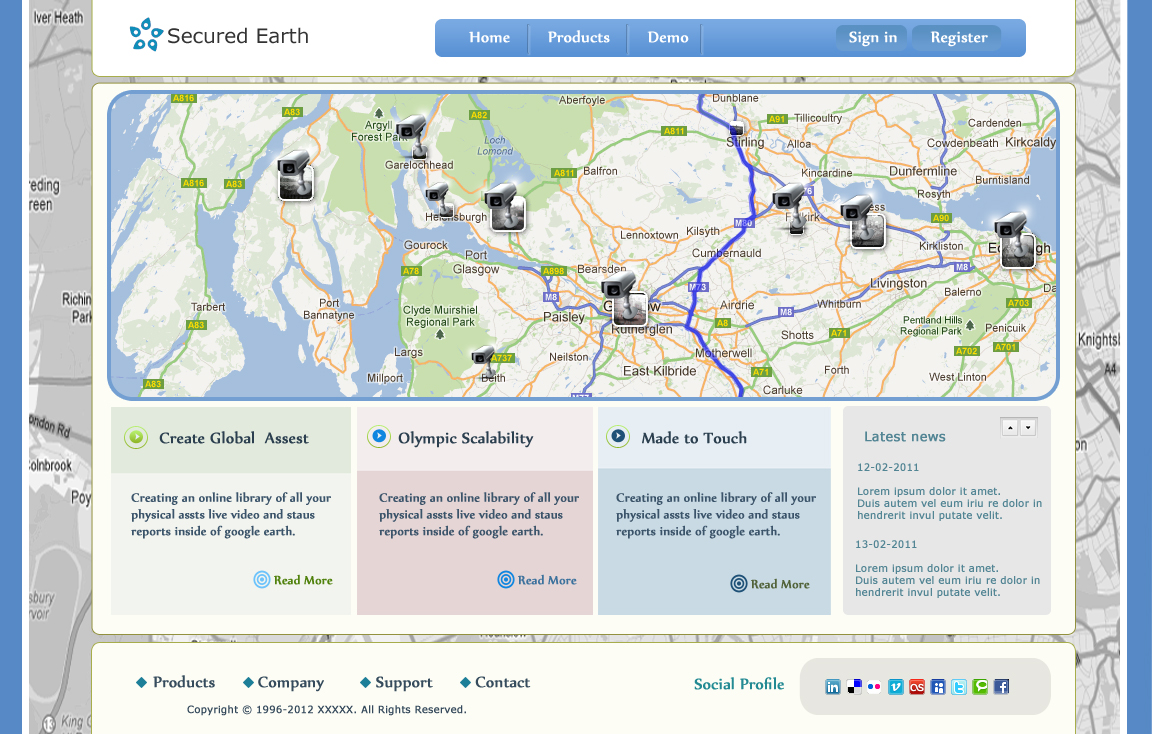Click the Dunfermline label on the map

click(923, 171)
